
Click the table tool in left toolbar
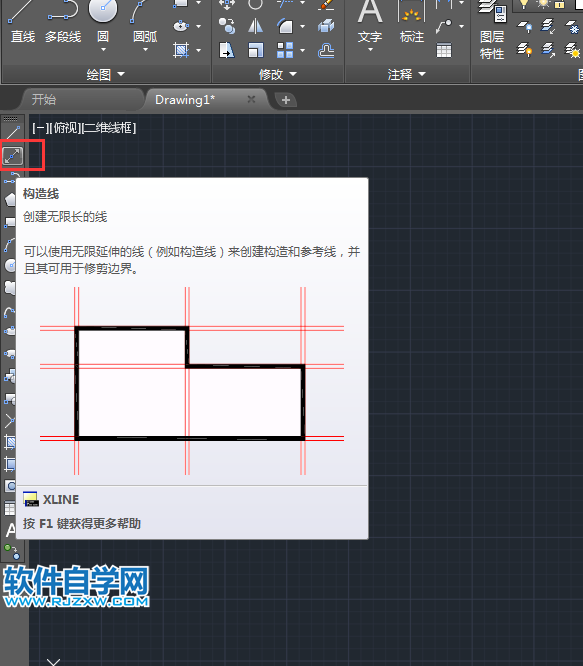10,508
